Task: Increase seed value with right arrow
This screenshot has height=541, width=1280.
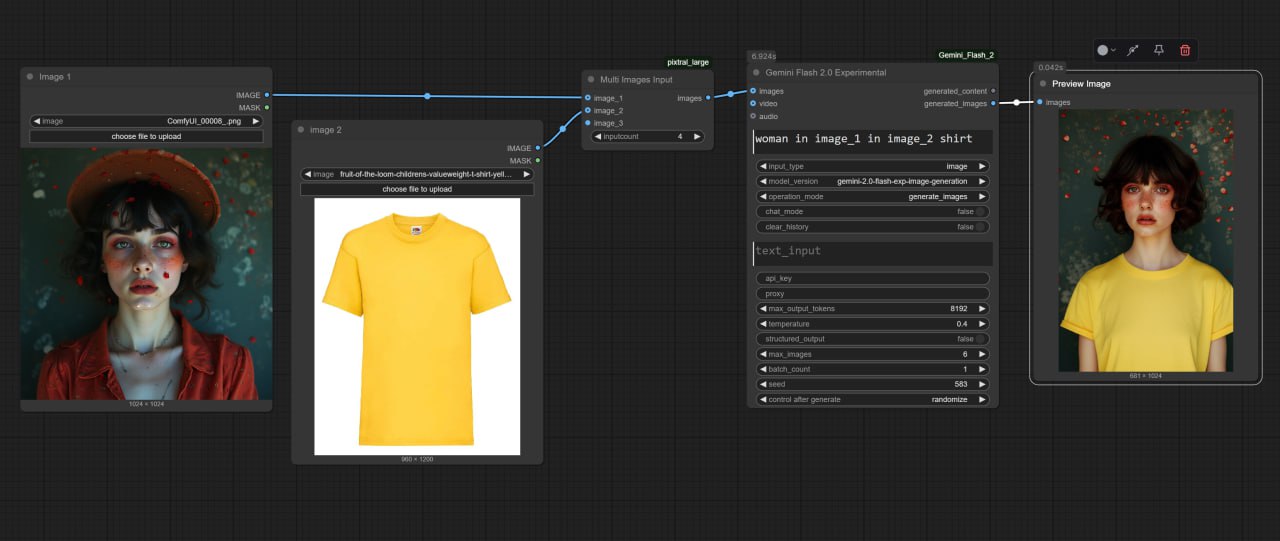Action: tap(982, 384)
